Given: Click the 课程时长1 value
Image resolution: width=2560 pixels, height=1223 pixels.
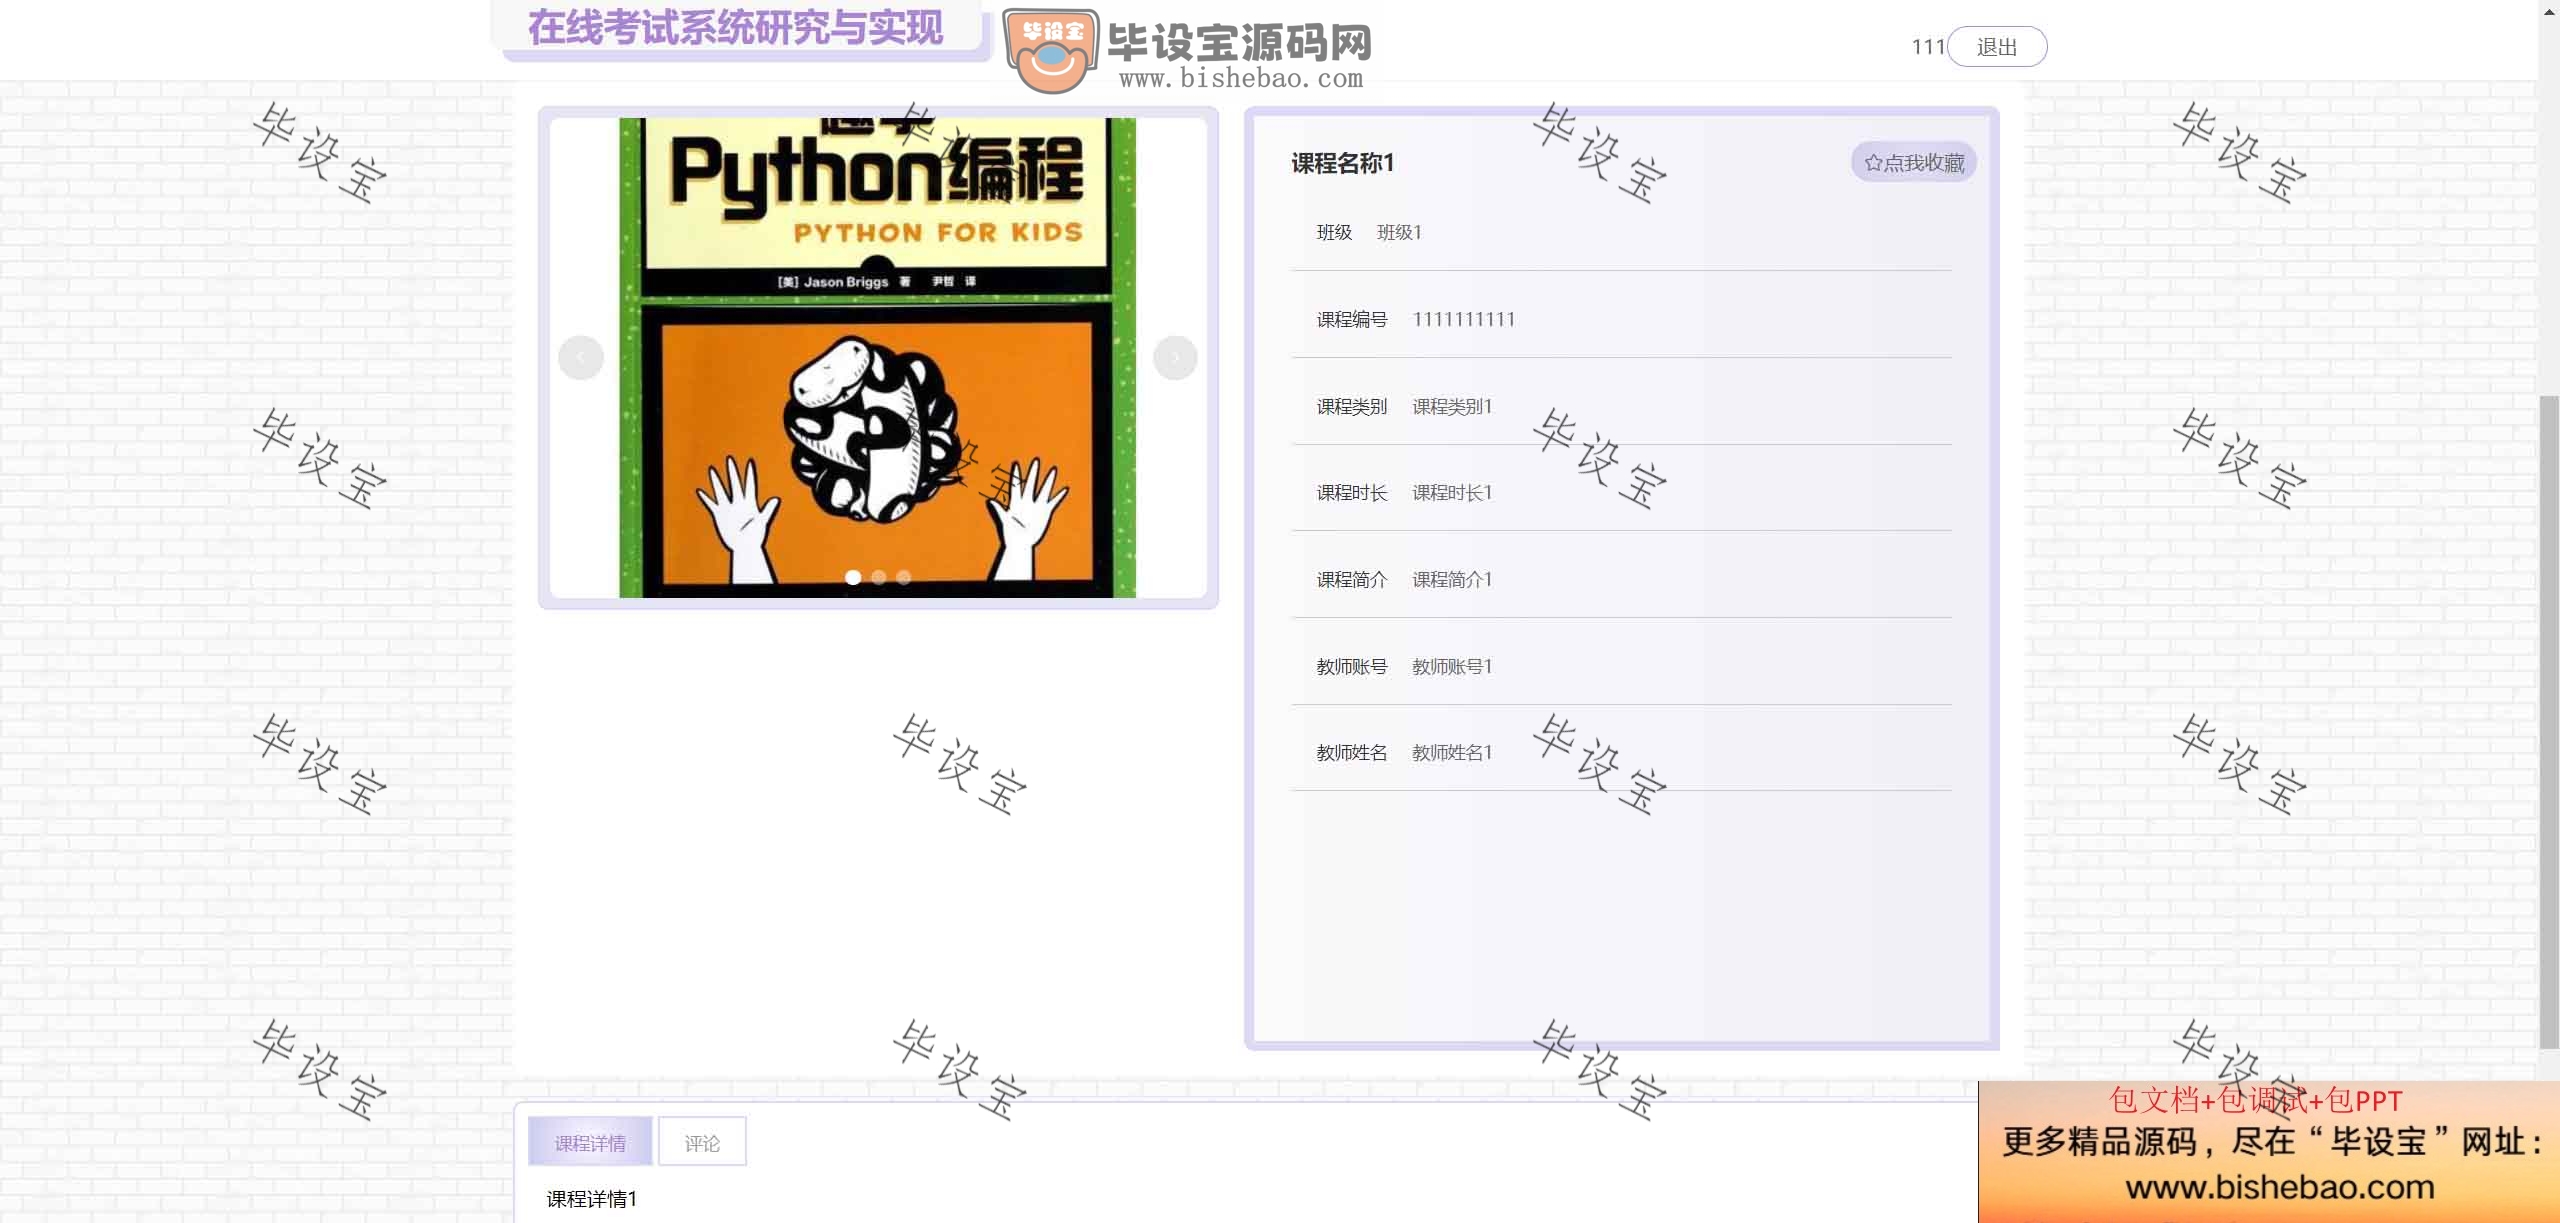Looking at the screenshot, I should point(1452,493).
